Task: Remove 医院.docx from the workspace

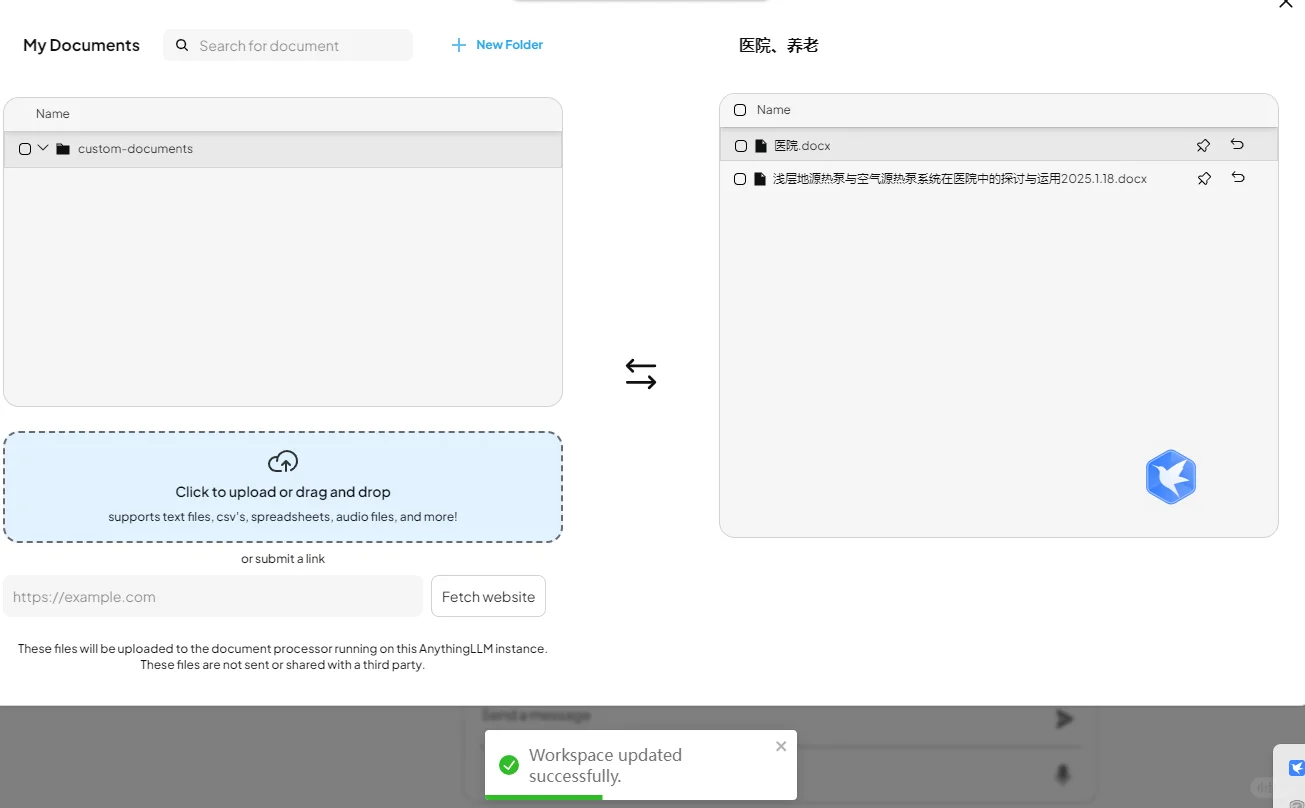Action: [x=1237, y=145]
